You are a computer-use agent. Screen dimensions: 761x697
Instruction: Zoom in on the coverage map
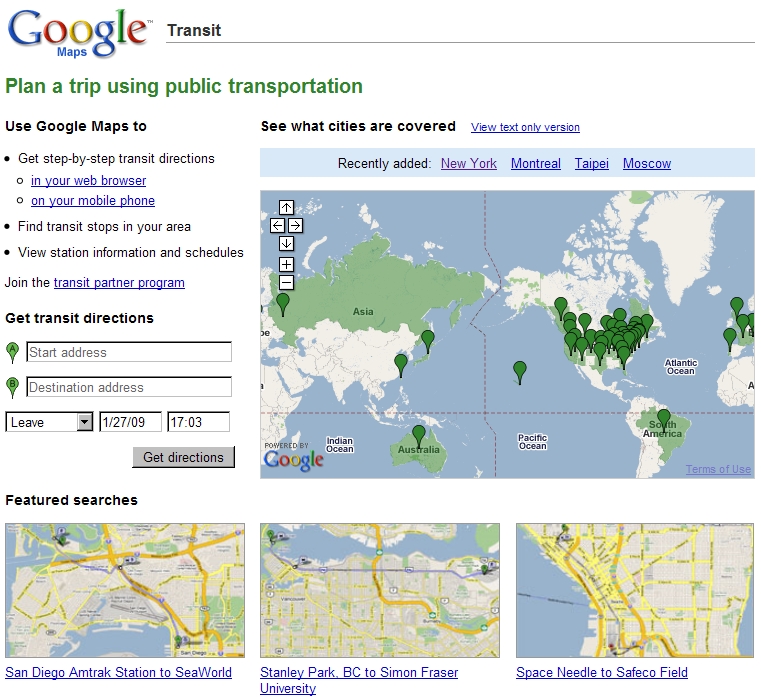(x=286, y=265)
